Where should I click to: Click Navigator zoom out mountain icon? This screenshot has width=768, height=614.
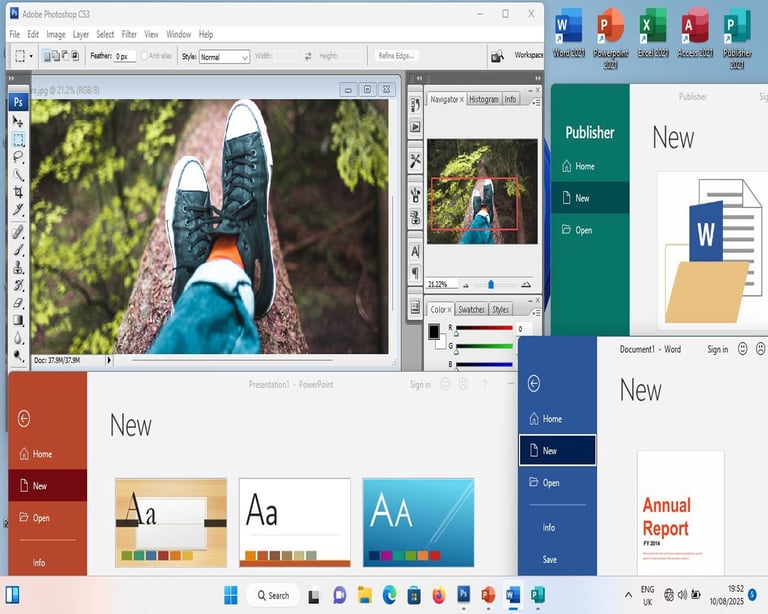coord(466,285)
